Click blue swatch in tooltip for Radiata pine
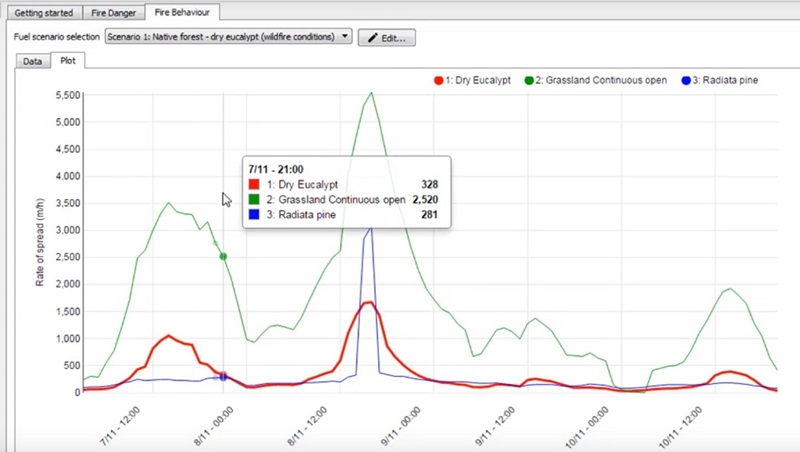The width and height of the screenshot is (800, 452). [x=254, y=215]
